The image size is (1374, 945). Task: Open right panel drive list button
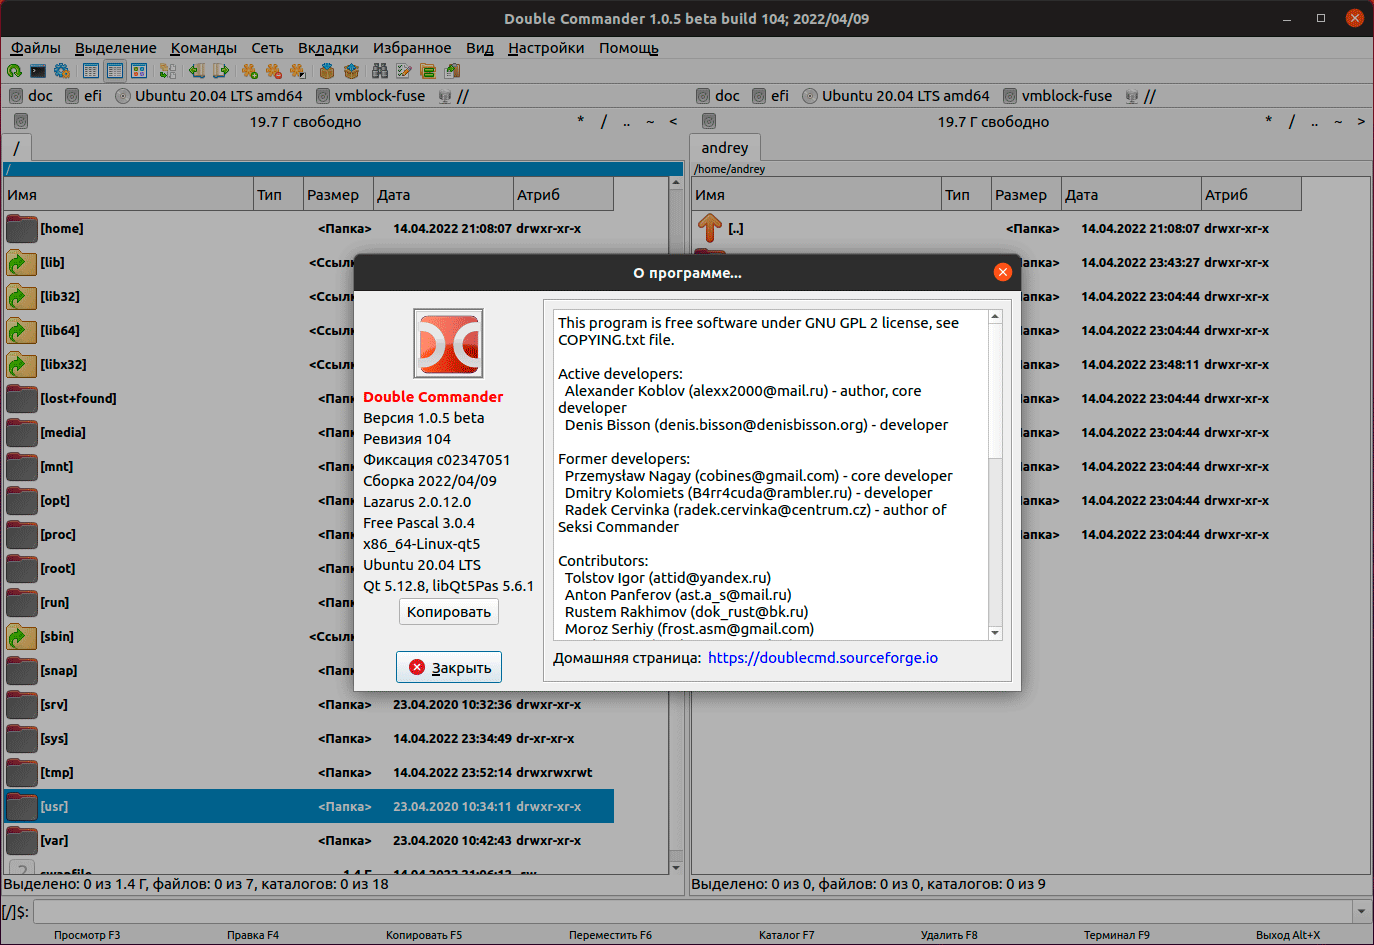pyautogui.click(x=709, y=122)
